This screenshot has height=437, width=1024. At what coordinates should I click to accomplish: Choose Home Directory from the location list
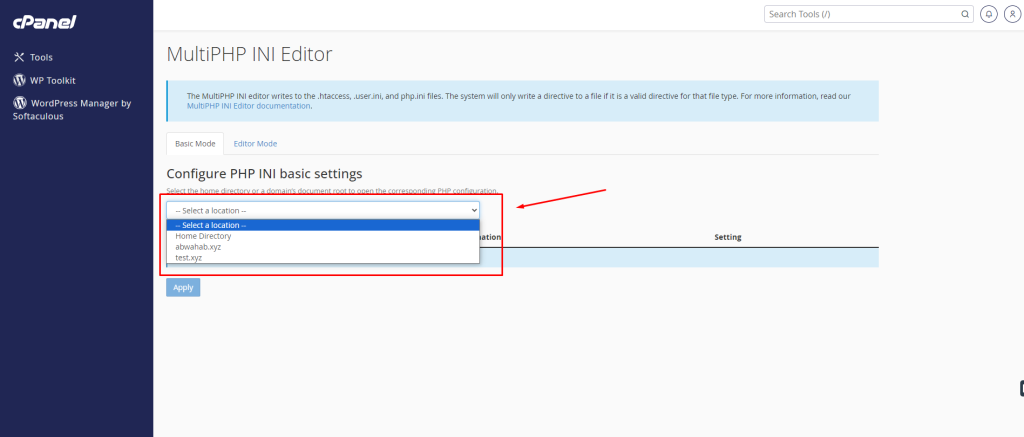click(x=203, y=236)
